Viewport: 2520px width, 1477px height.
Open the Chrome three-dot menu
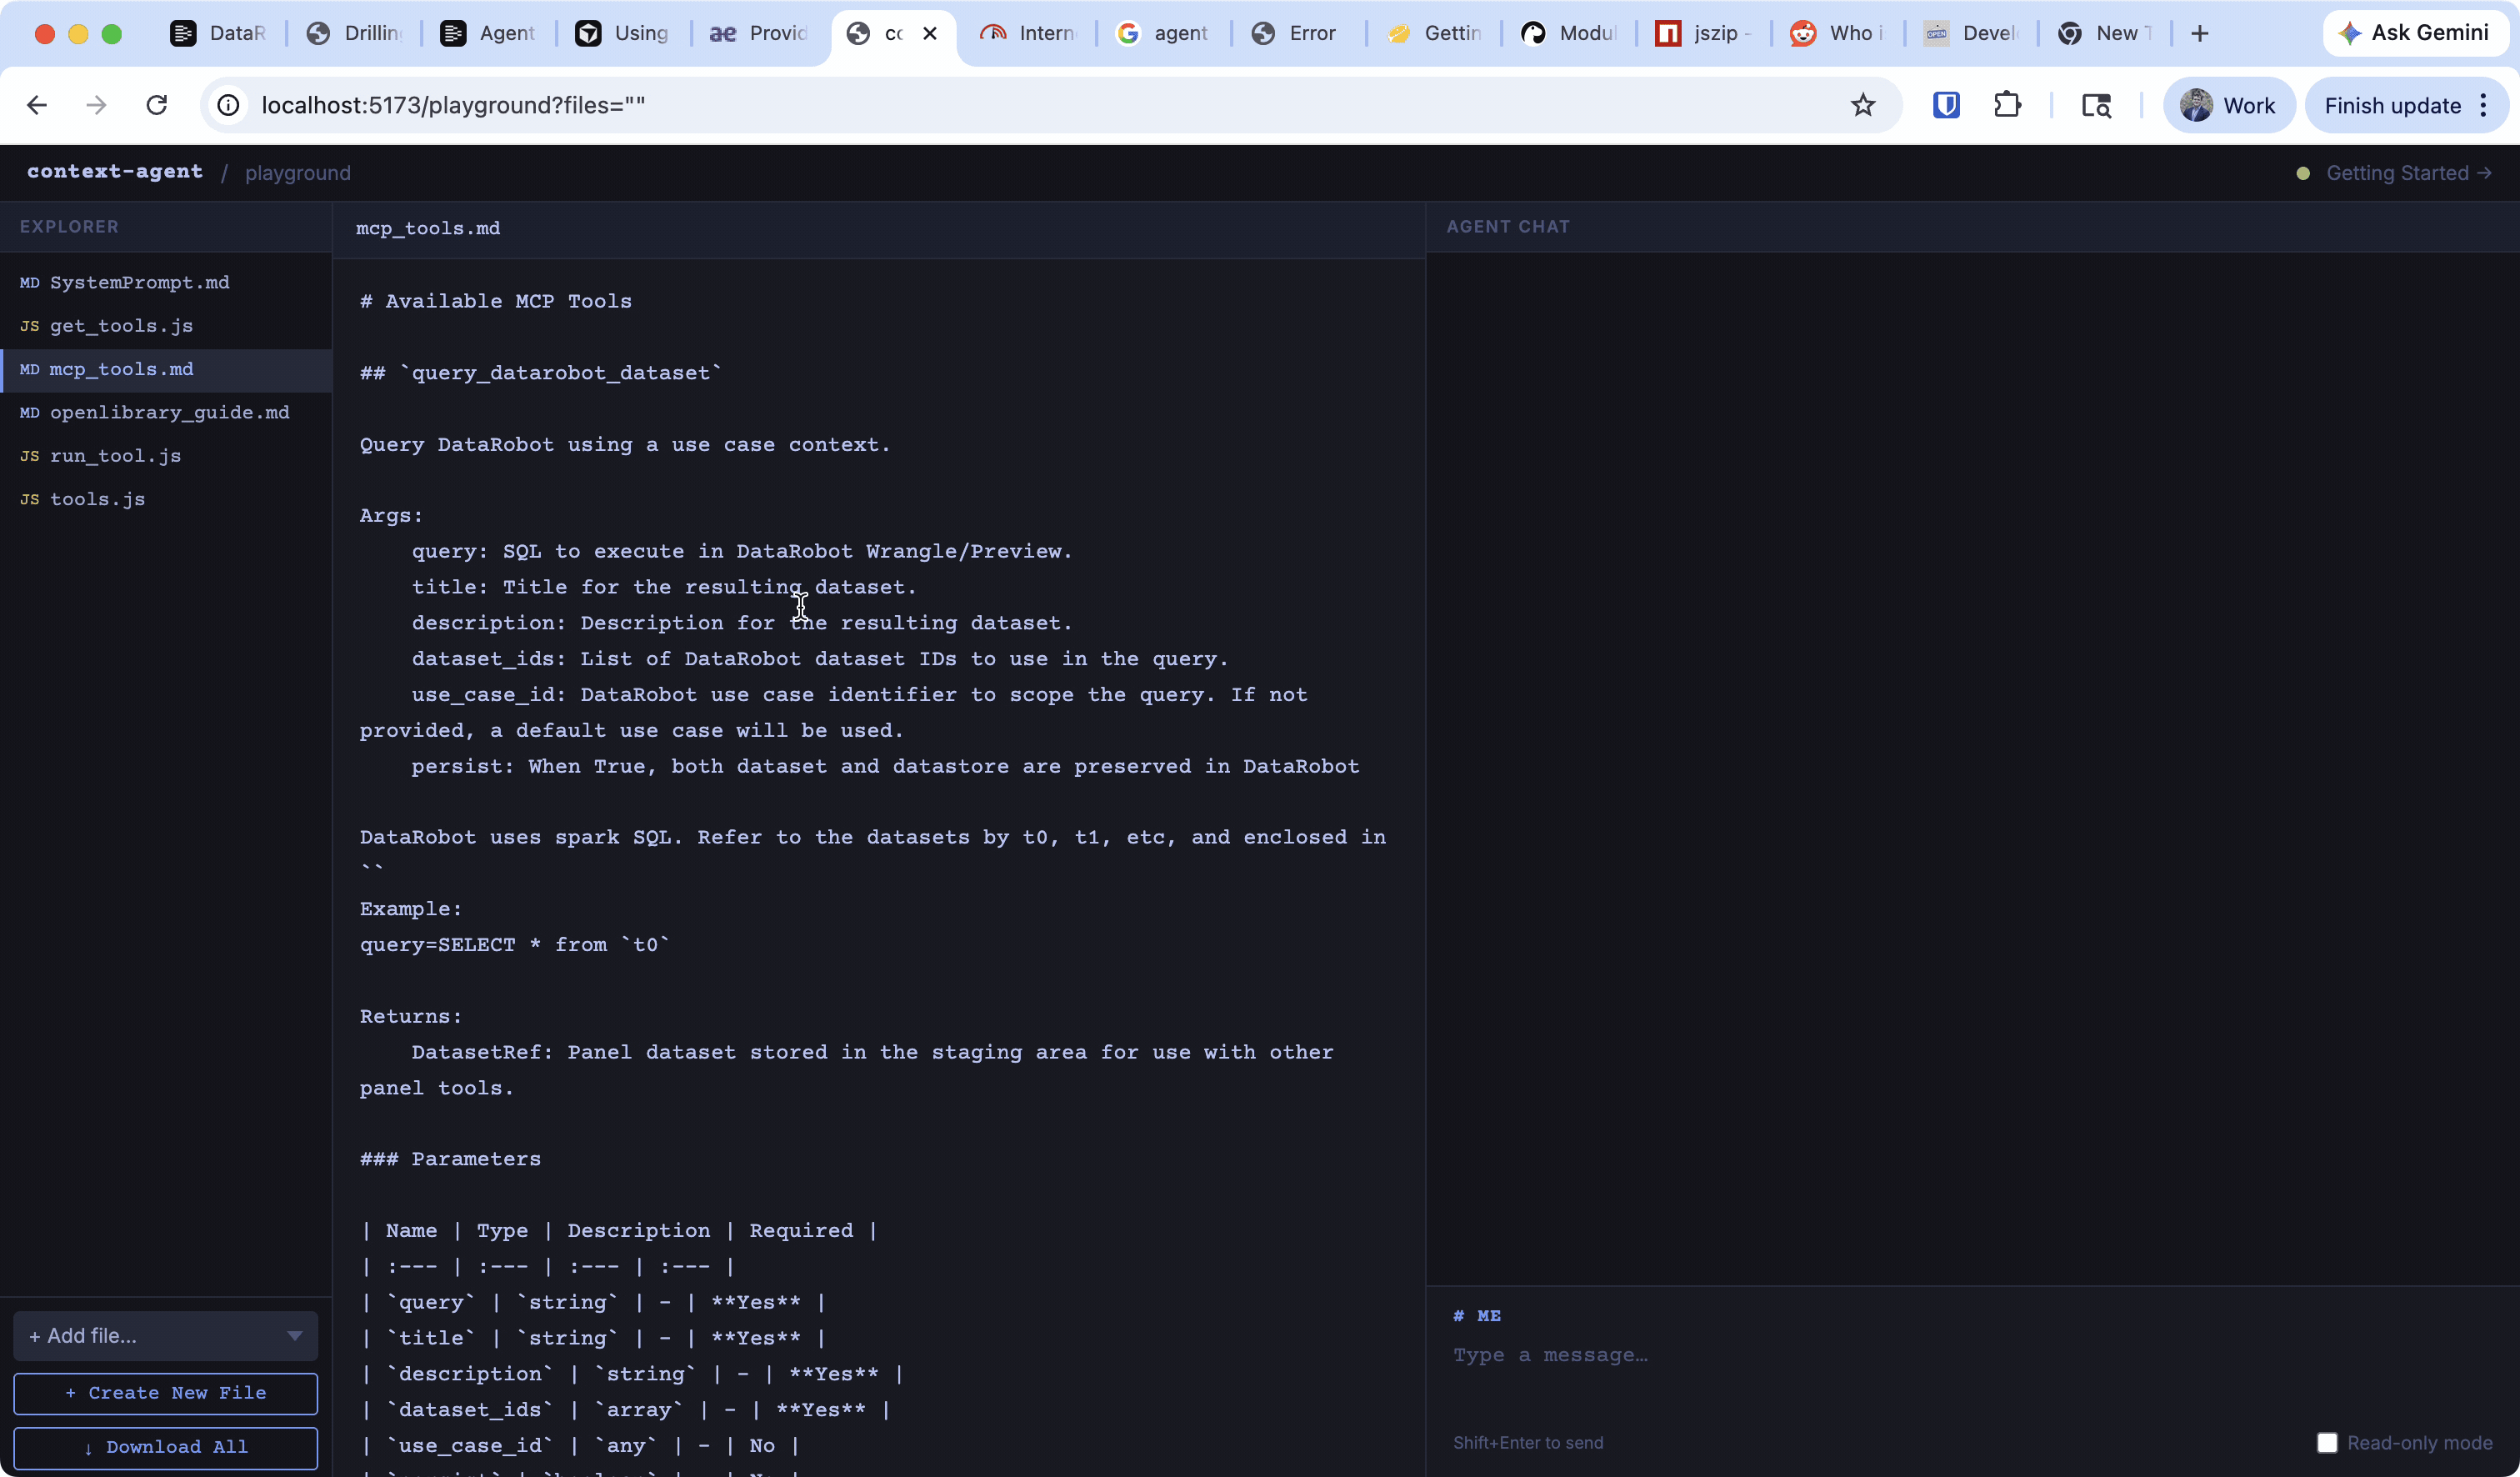(x=2484, y=105)
